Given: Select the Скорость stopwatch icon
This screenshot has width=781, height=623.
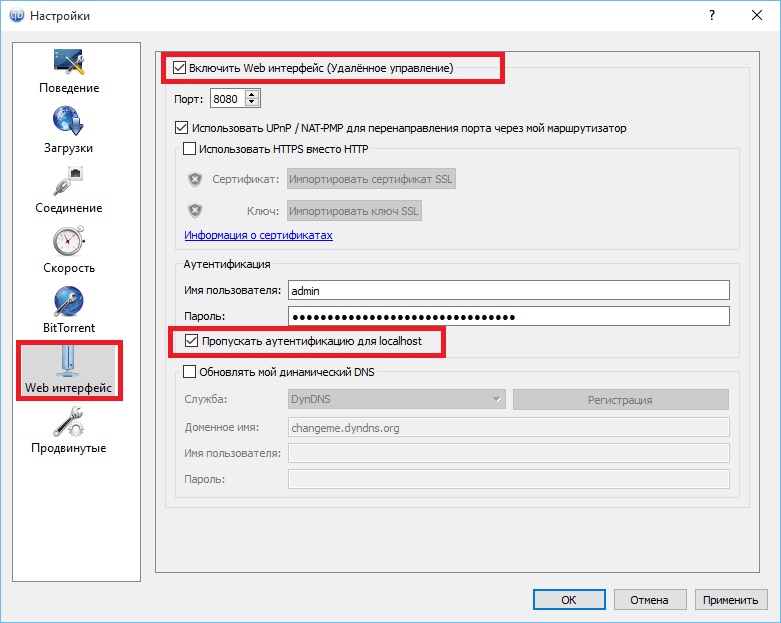Looking at the screenshot, I should pyautogui.click(x=69, y=241).
